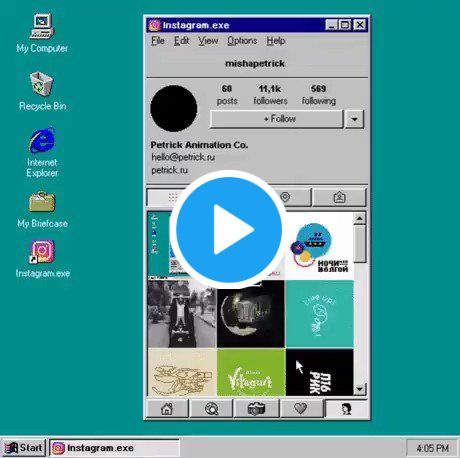Open the black Cyrillic-lettering post thumbnail
460x458 pixels.
tap(319, 372)
